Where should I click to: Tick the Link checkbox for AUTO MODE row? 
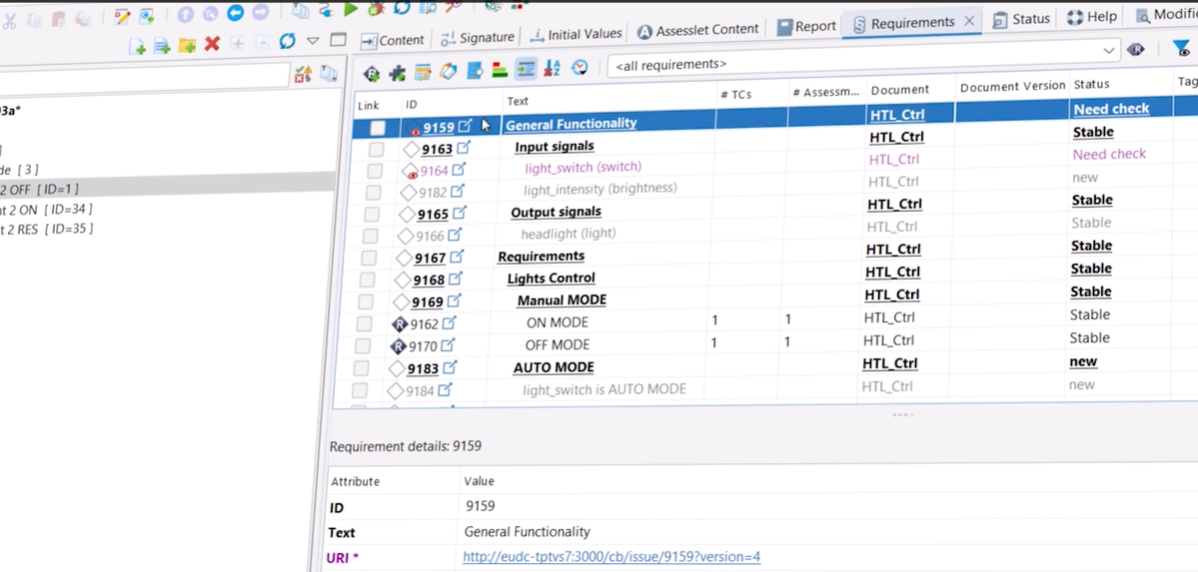point(361,369)
